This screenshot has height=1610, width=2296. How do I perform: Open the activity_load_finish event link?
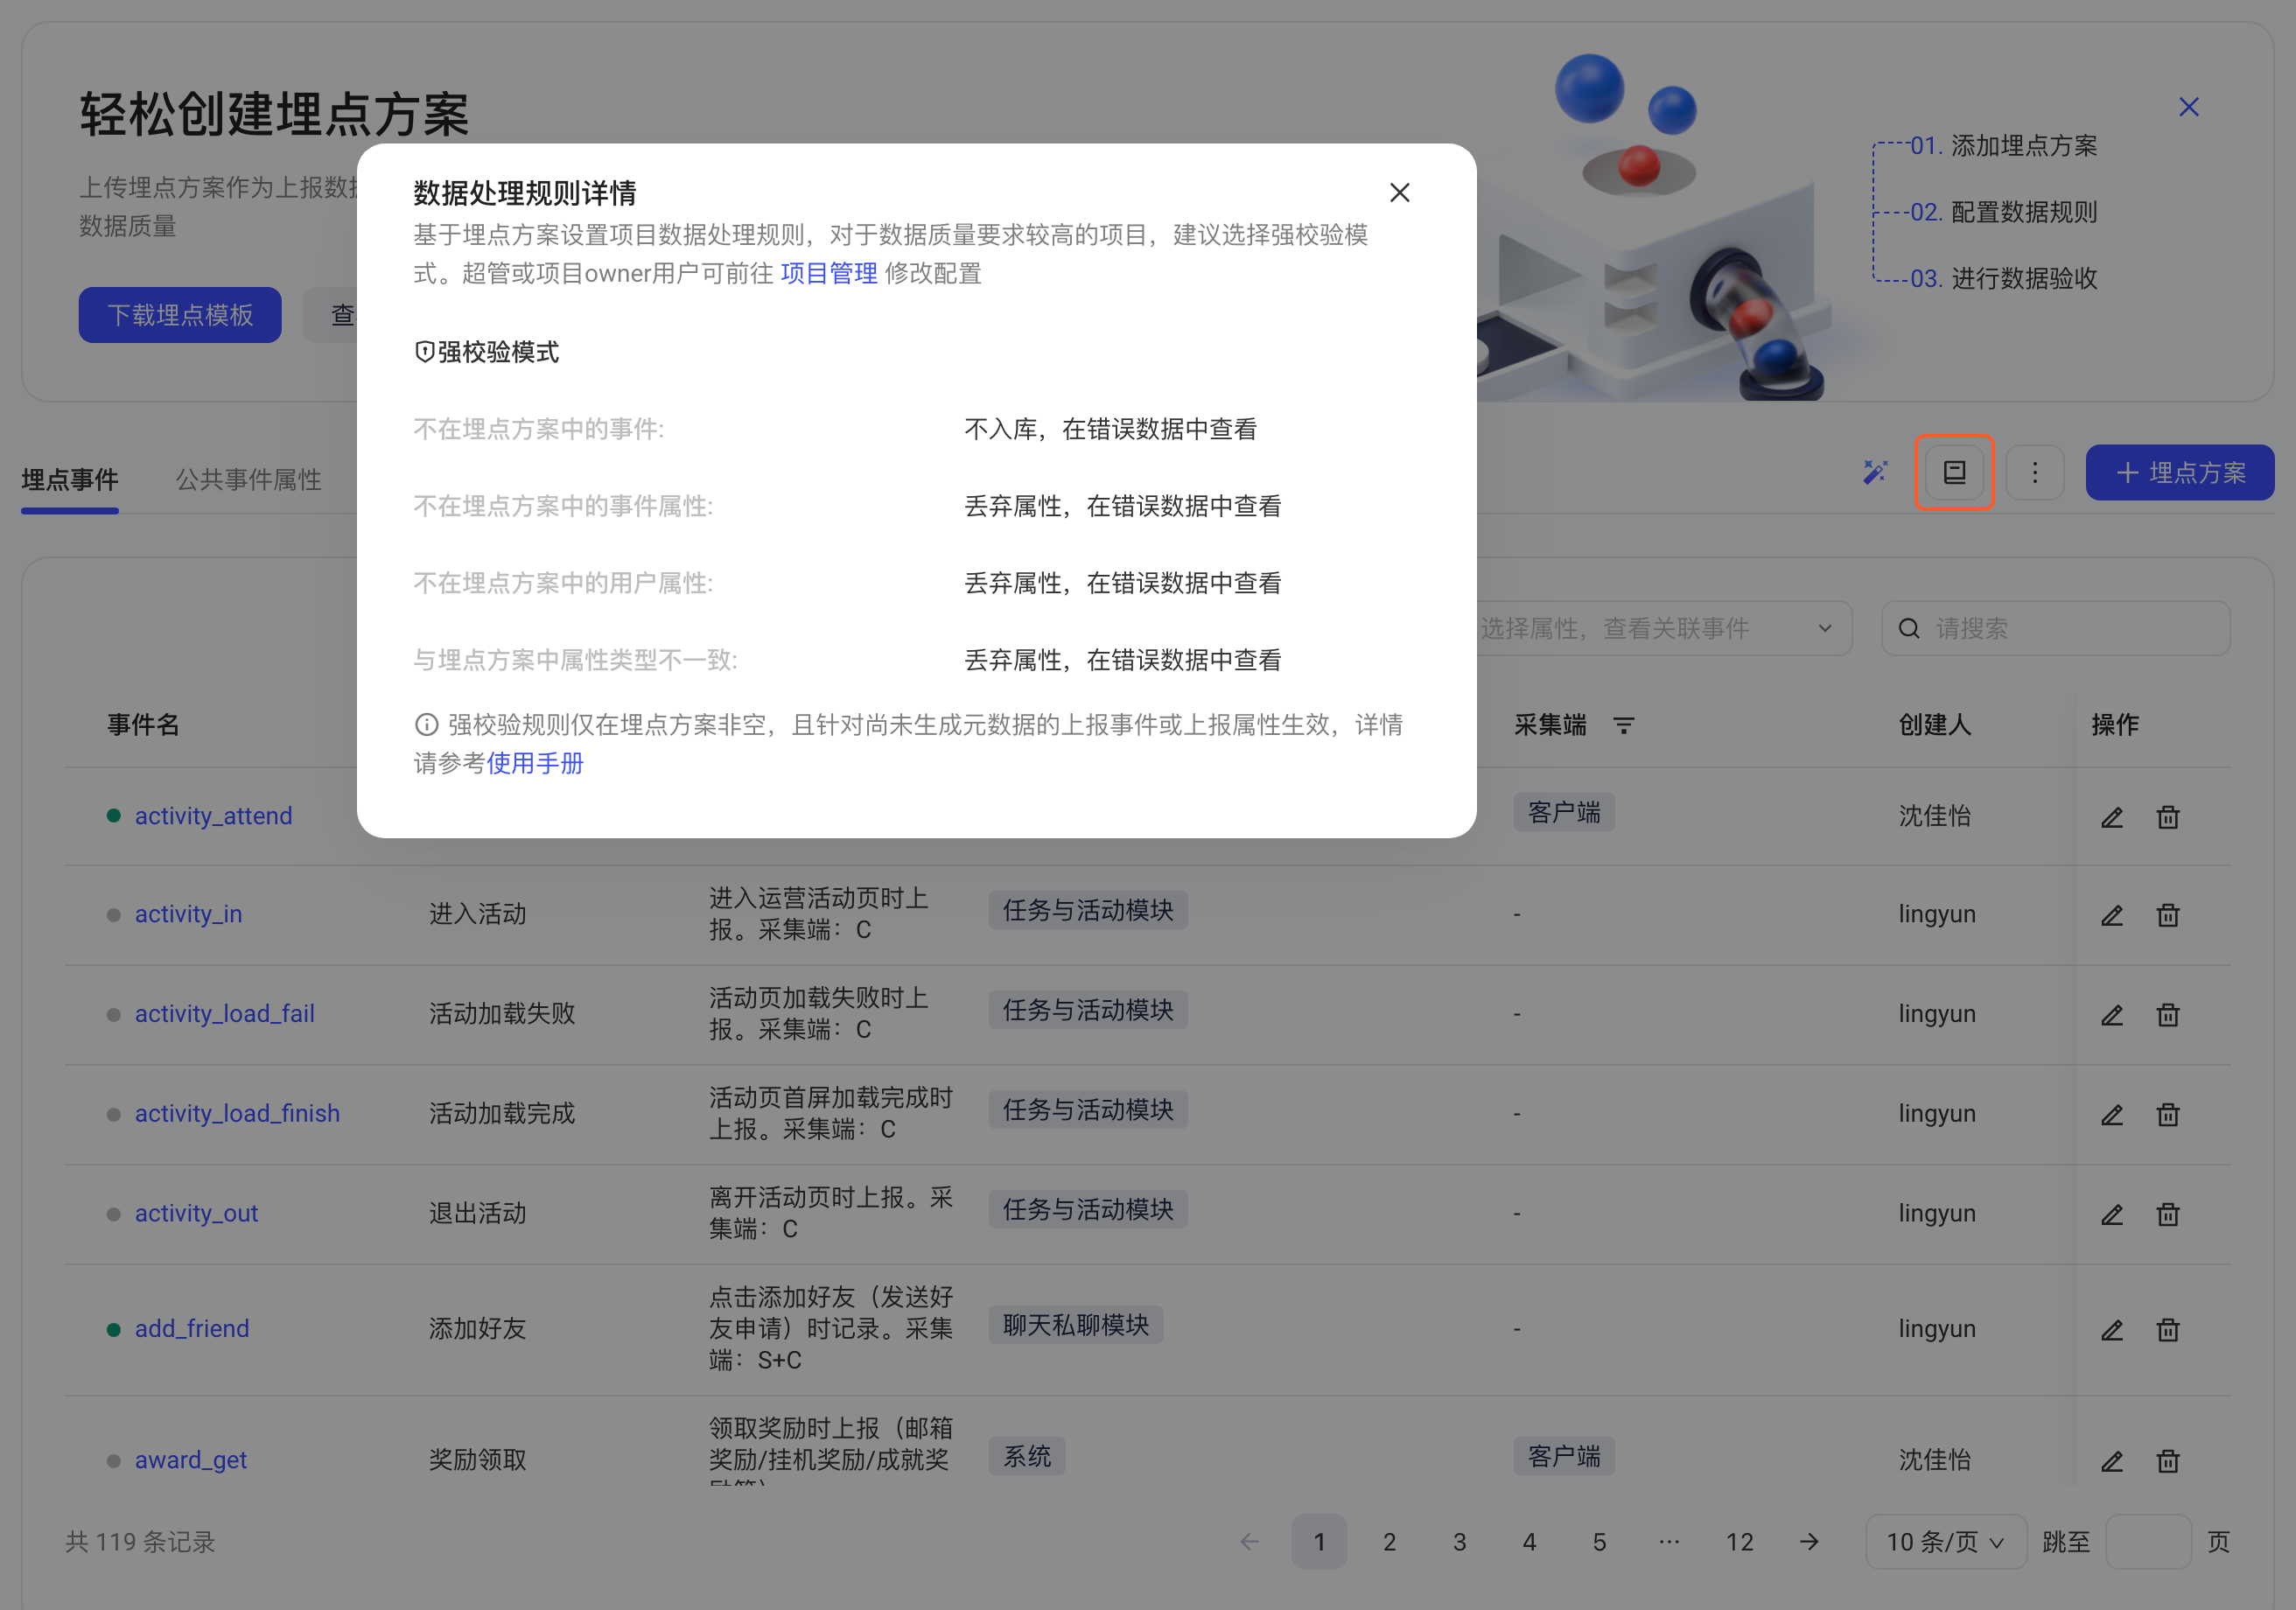pos(237,1113)
